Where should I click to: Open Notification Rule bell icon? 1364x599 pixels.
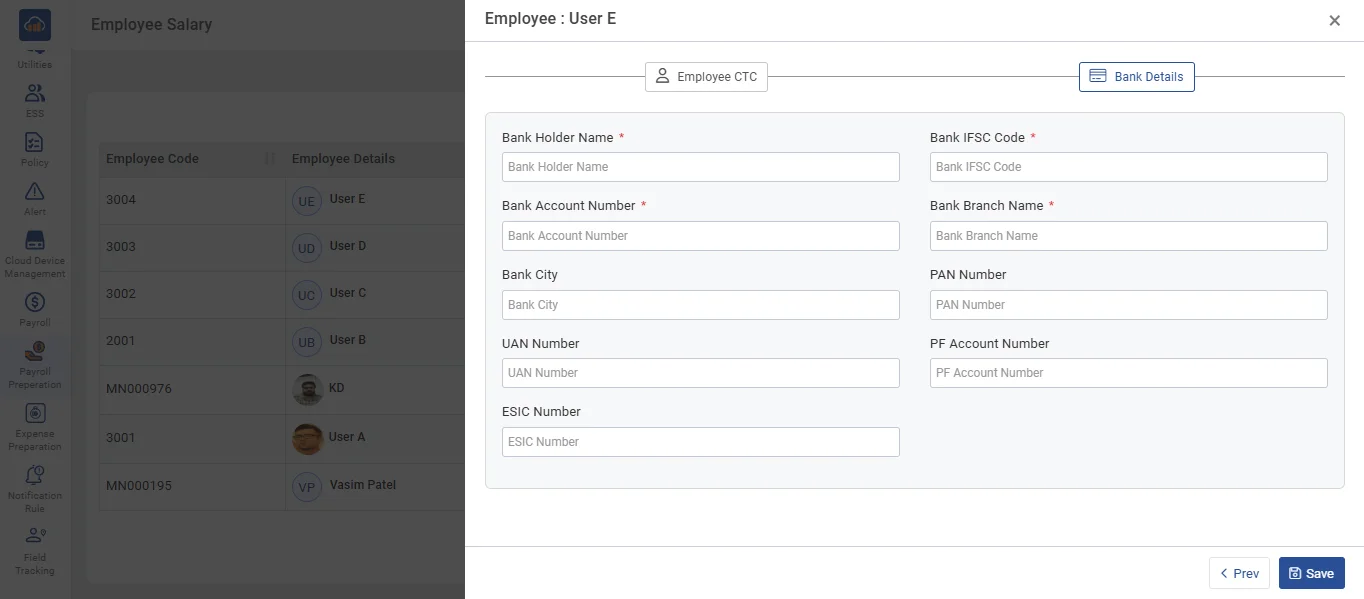coord(35,476)
